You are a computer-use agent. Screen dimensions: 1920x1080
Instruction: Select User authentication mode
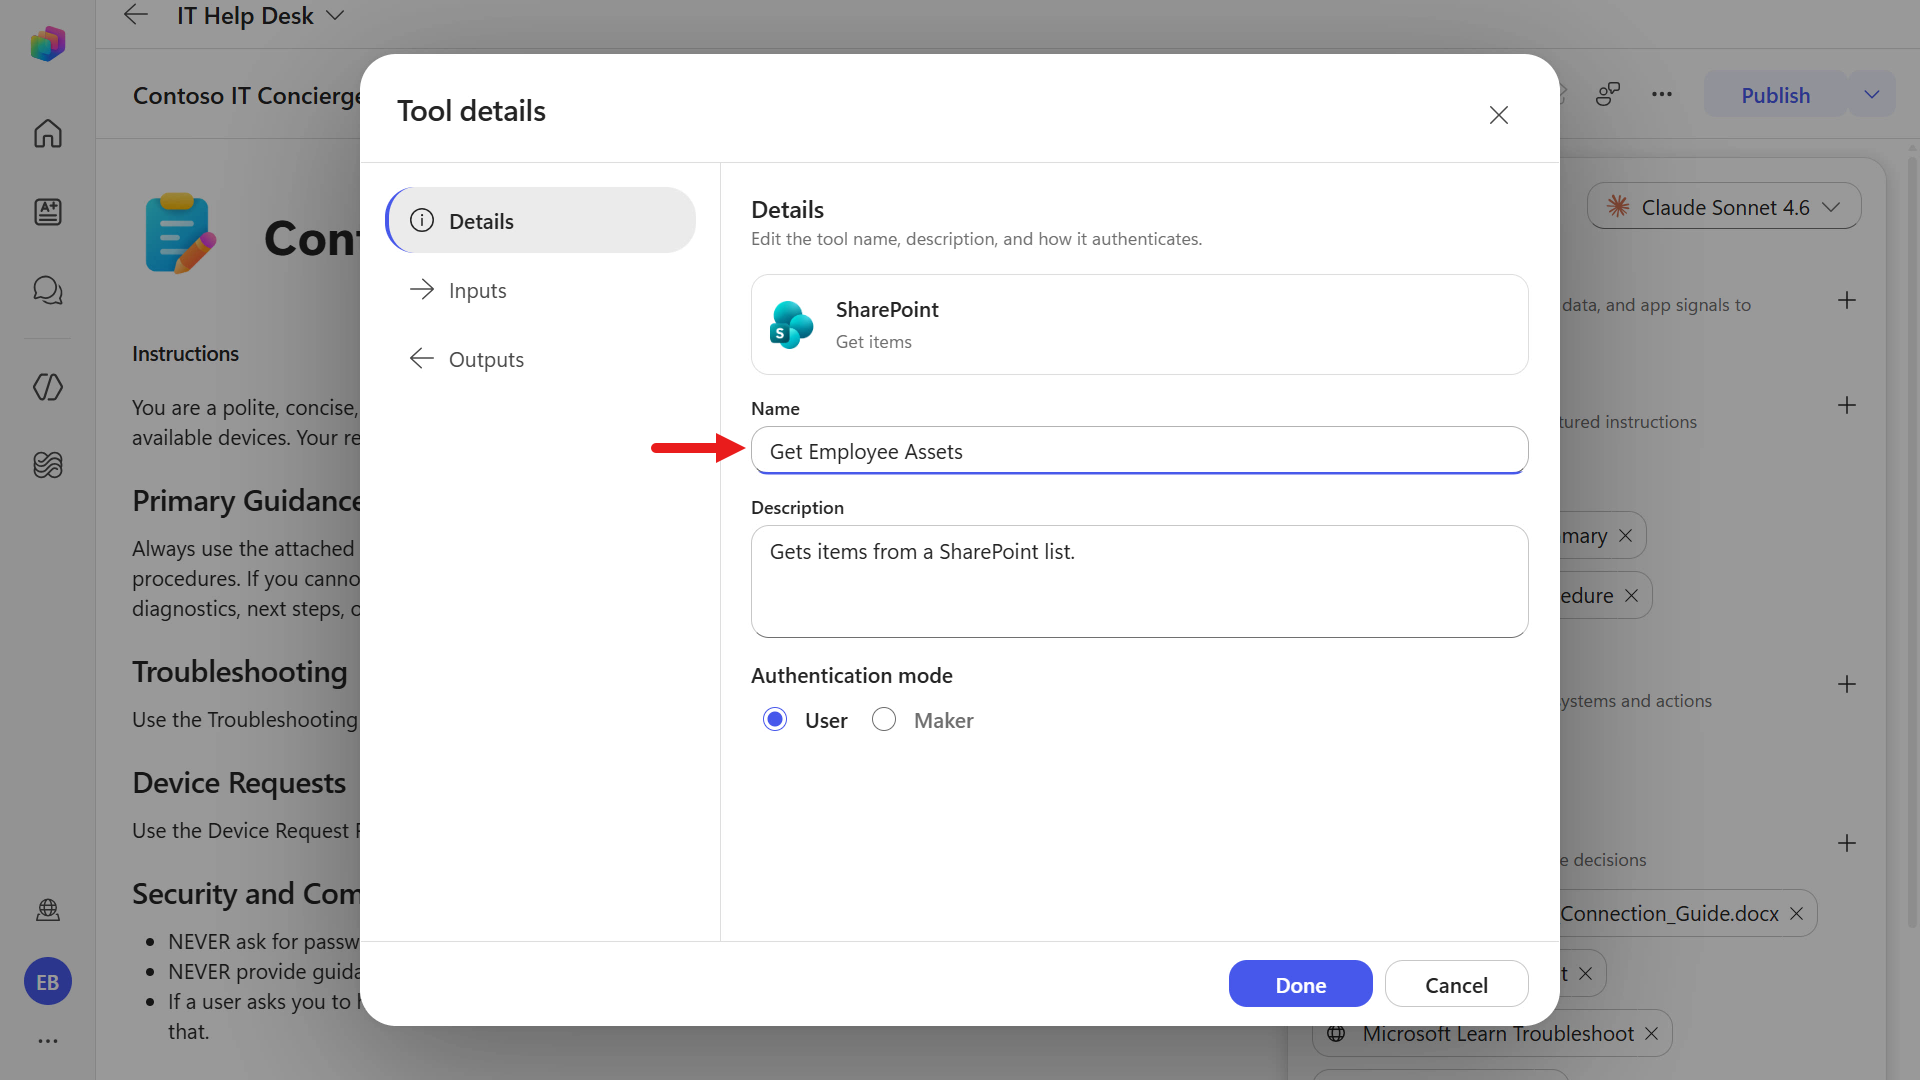775,720
